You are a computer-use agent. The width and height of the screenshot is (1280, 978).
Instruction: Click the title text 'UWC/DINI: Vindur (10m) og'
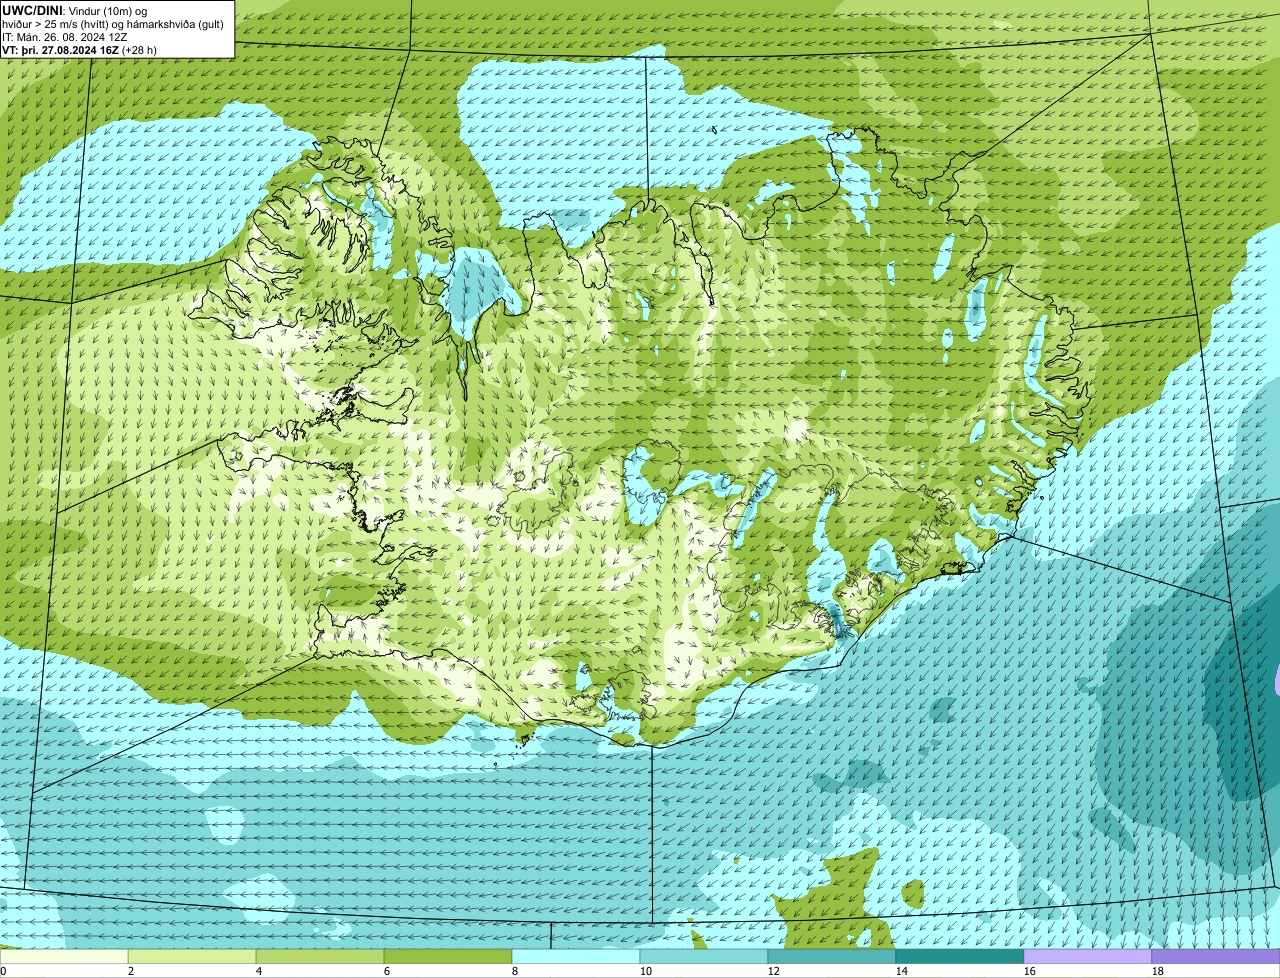[x=75, y=10]
